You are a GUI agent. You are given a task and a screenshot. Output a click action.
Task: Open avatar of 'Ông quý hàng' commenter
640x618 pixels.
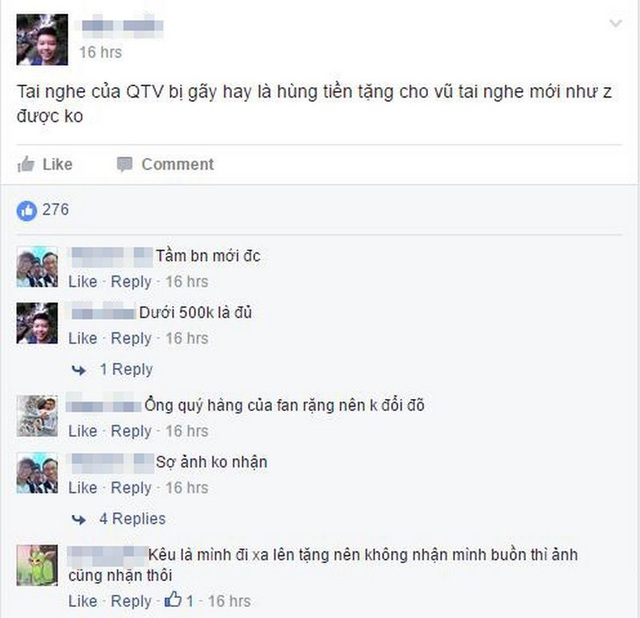(x=37, y=416)
